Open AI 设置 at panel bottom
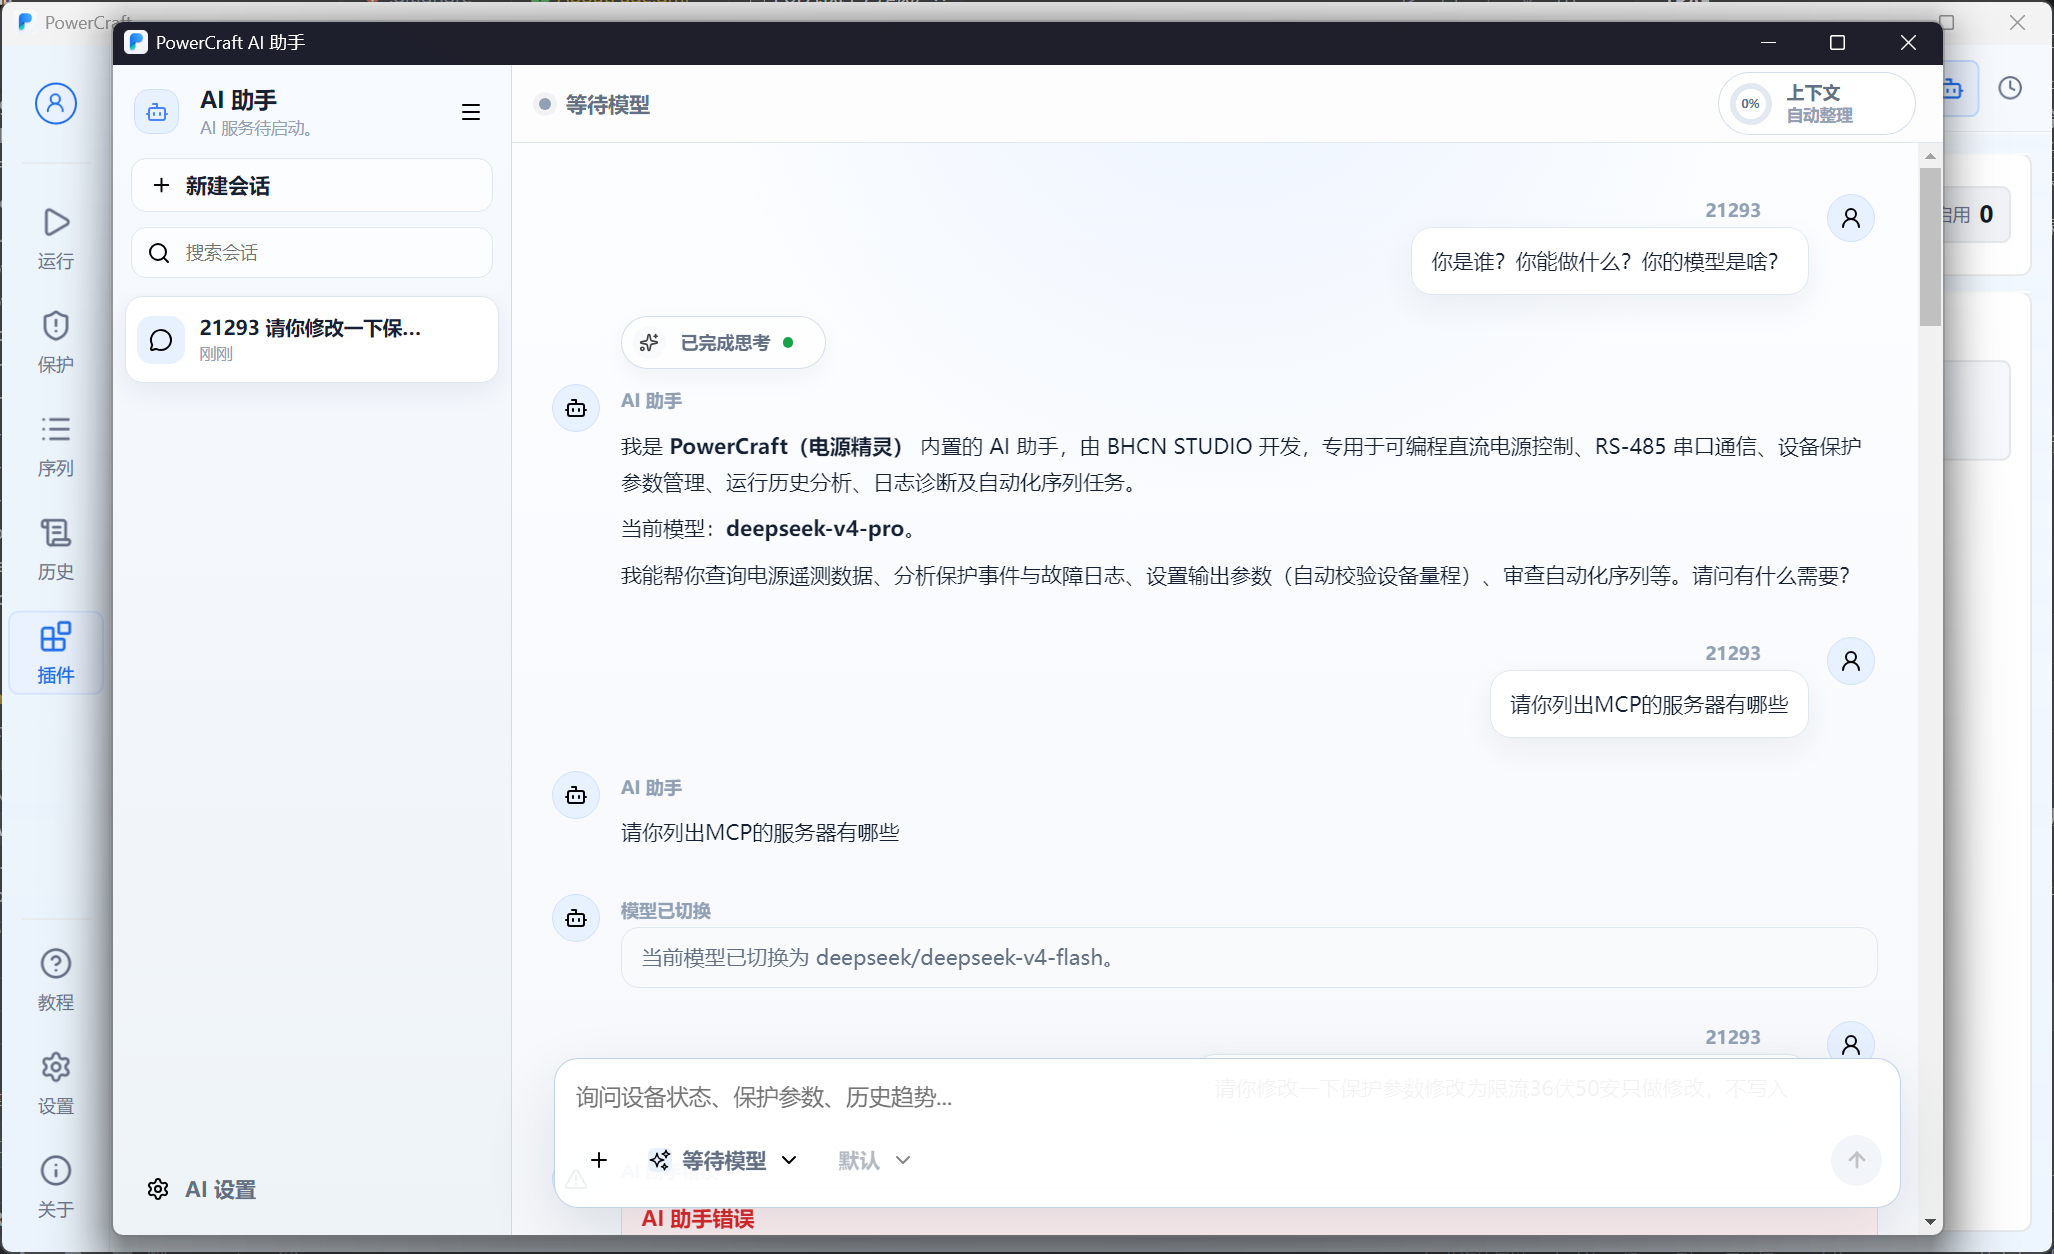The image size is (2054, 1254). click(x=202, y=1189)
